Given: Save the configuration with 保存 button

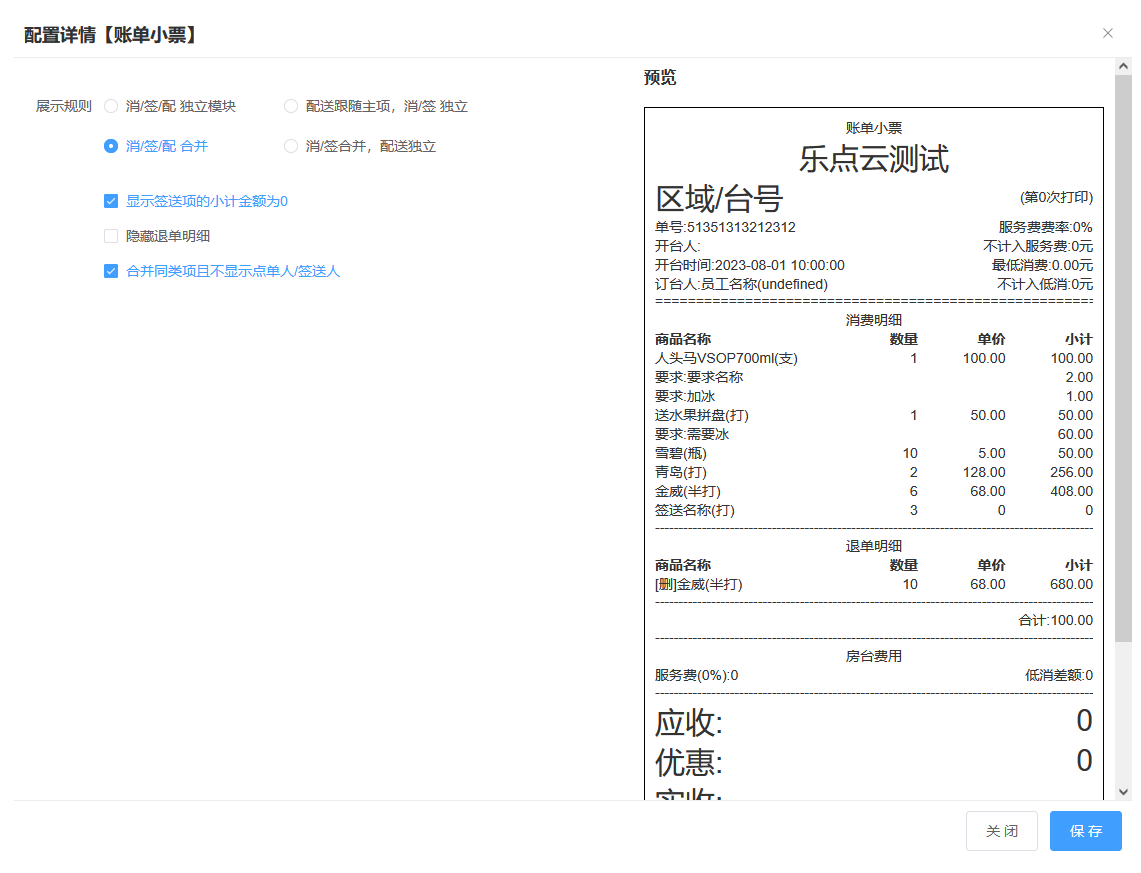Looking at the screenshot, I should (1085, 831).
